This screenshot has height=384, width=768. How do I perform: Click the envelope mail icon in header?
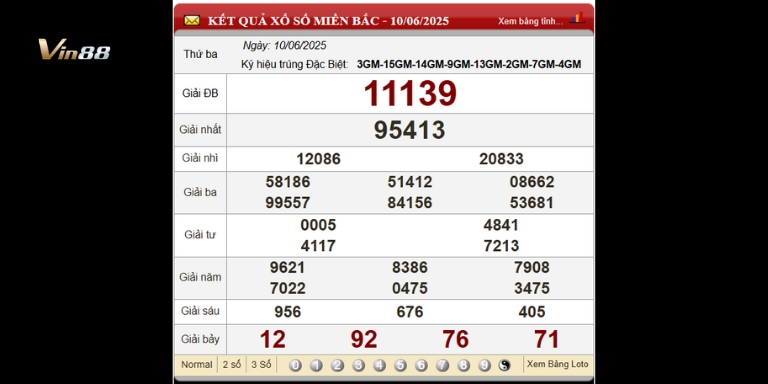coord(192,21)
